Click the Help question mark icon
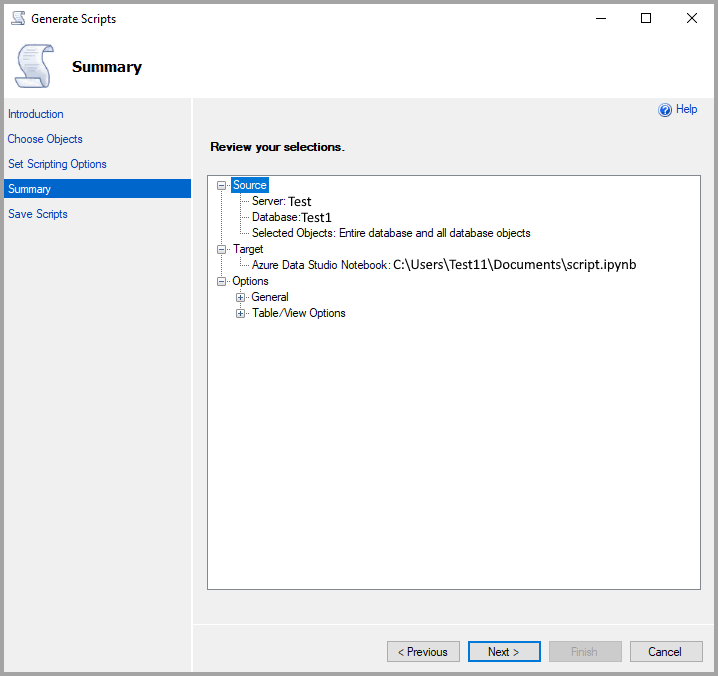Image resolution: width=718 pixels, height=676 pixels. coord(665,110)
